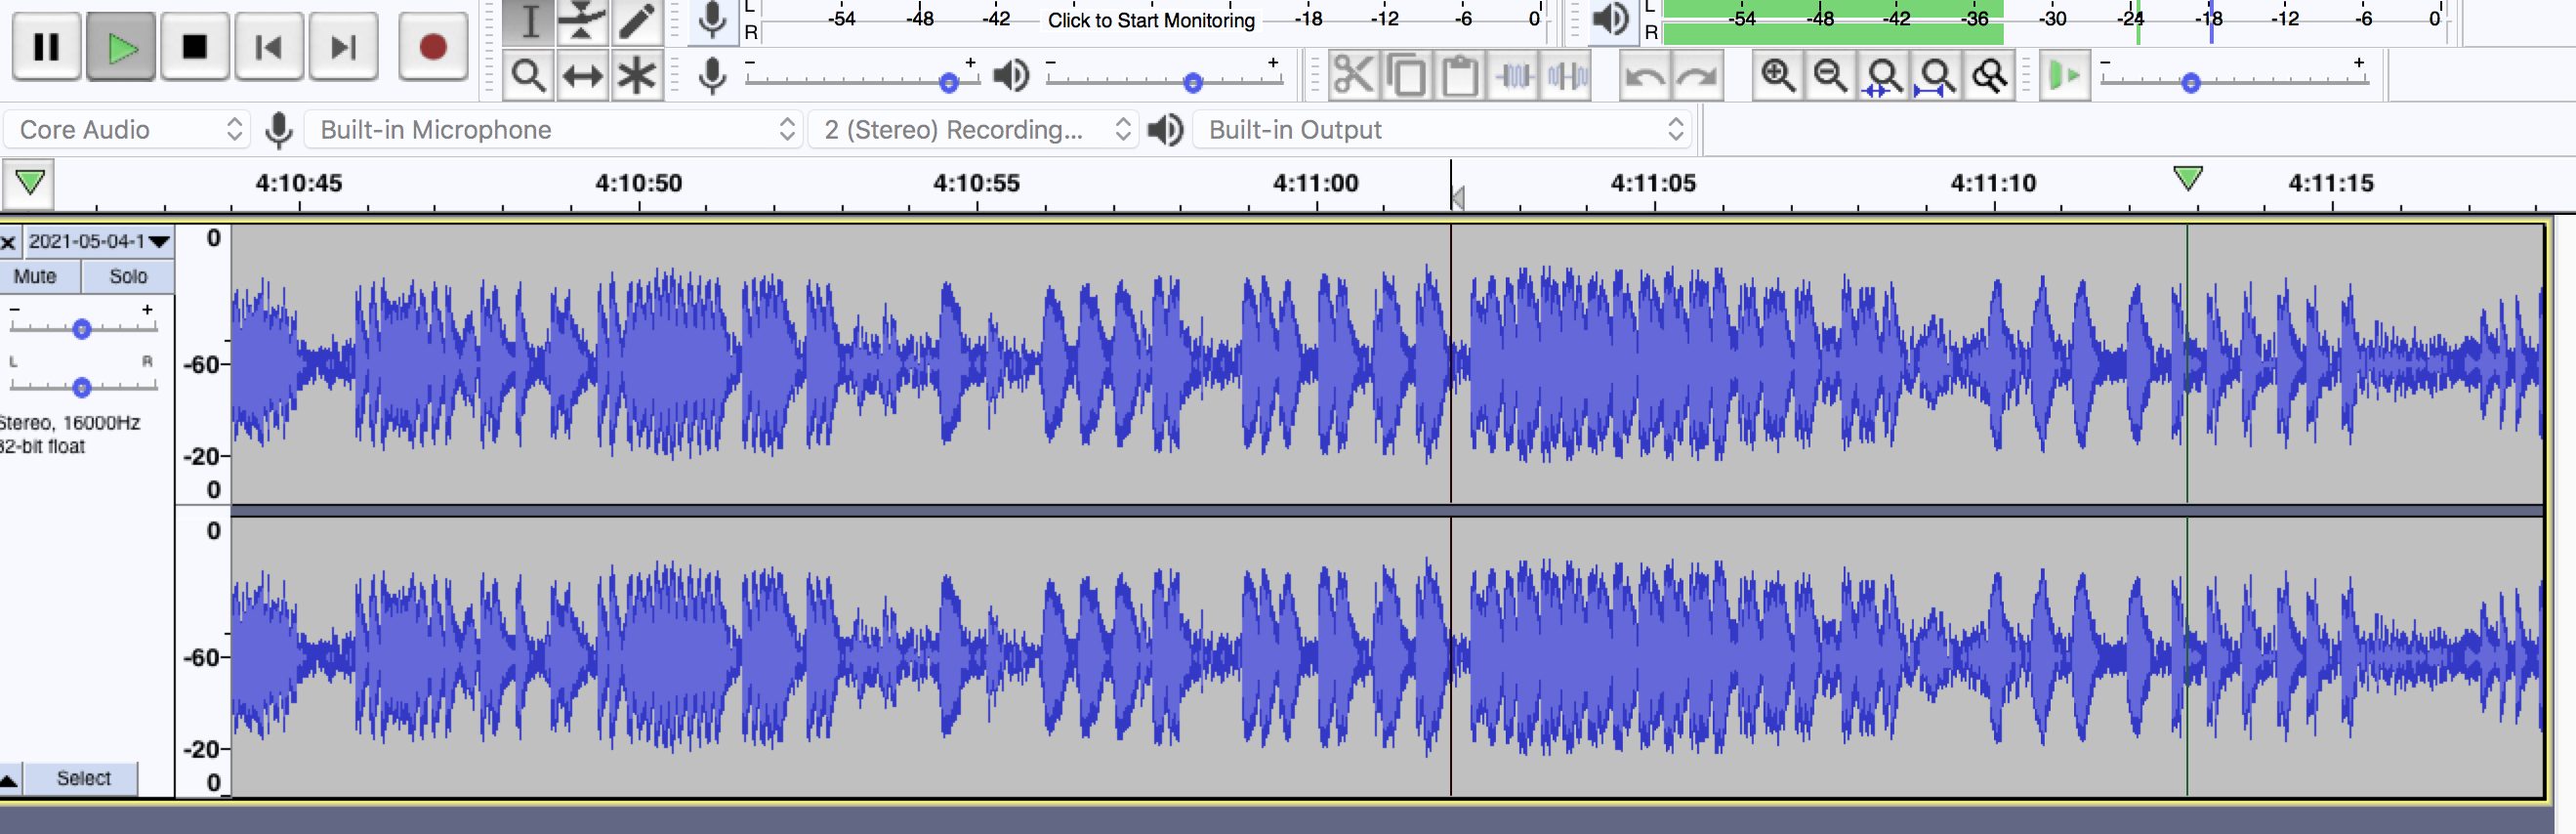Click the track Select button

tap(82, 779)
